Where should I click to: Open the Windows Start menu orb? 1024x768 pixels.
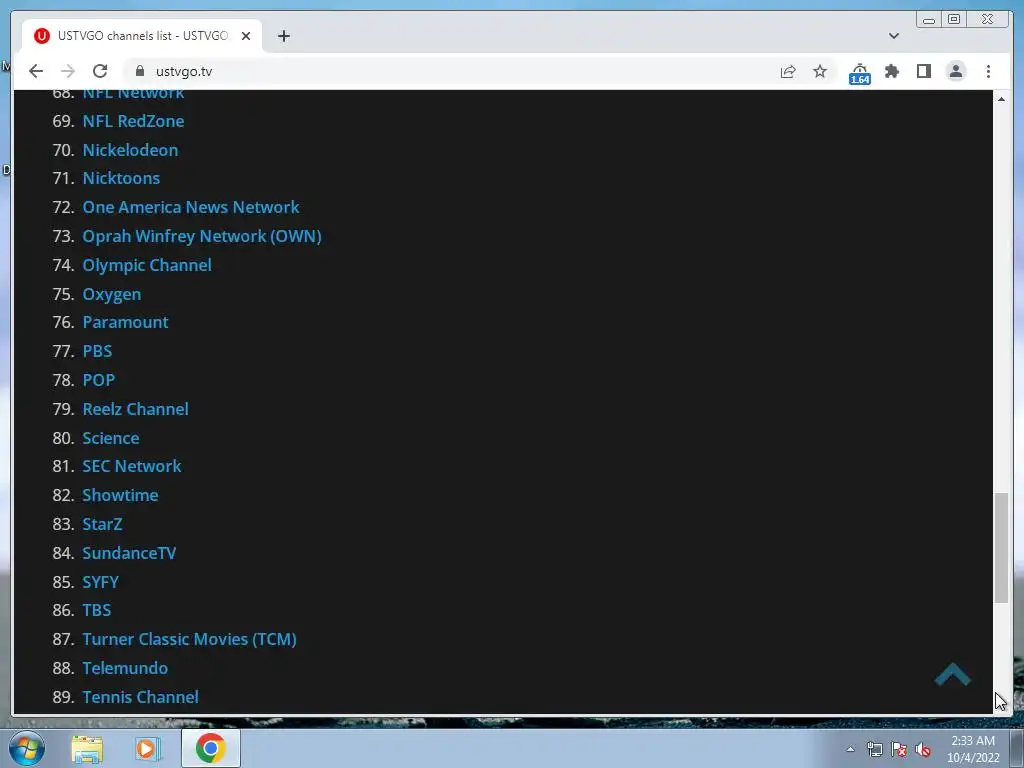(27, 748)
